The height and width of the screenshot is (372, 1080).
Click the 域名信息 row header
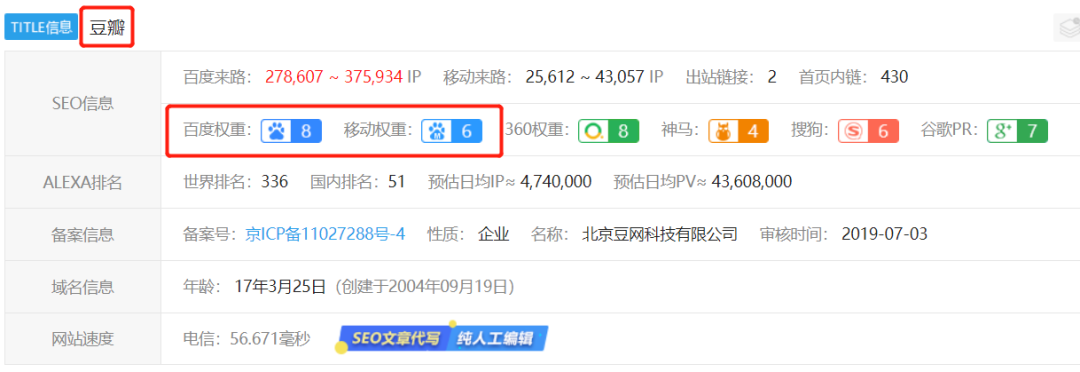83,287
